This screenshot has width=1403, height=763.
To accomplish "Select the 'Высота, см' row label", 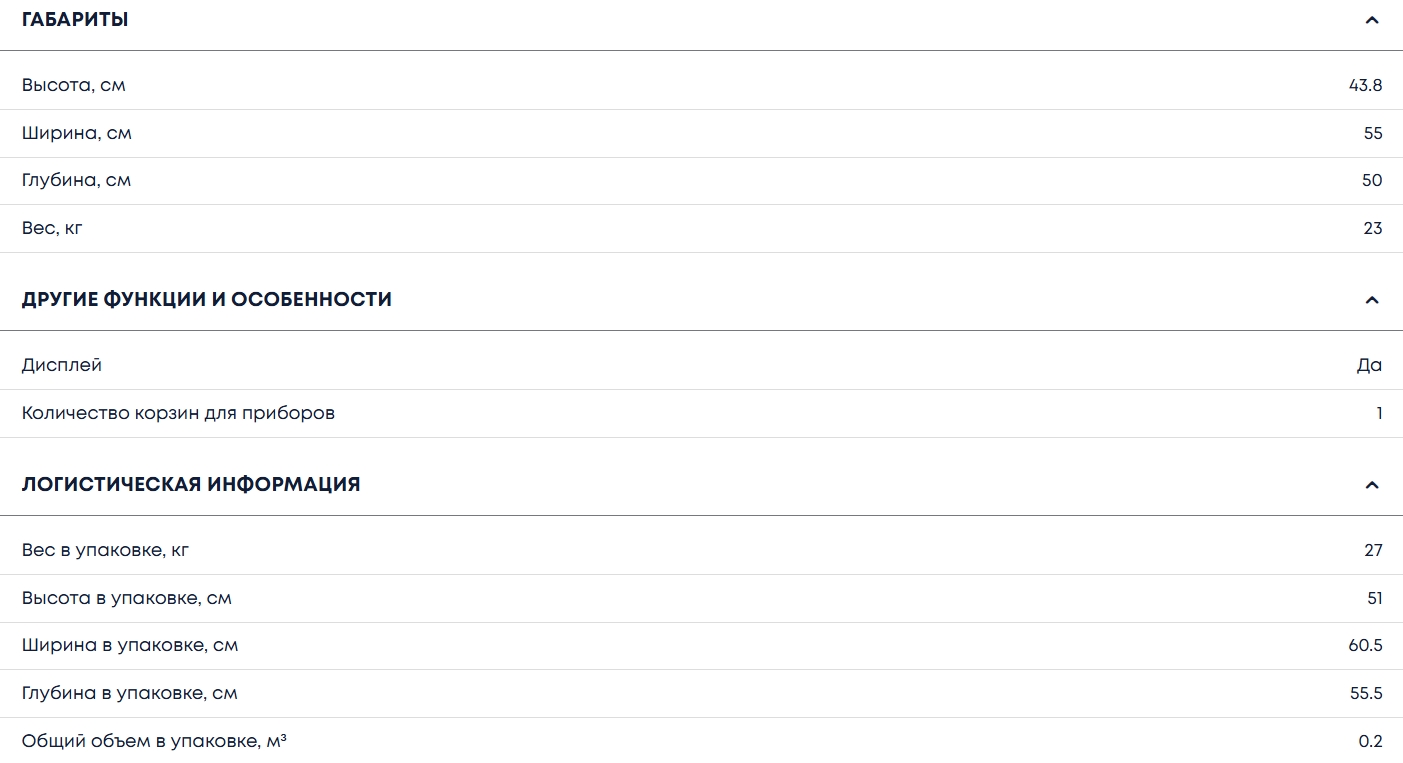I will [x=74, y=85].
